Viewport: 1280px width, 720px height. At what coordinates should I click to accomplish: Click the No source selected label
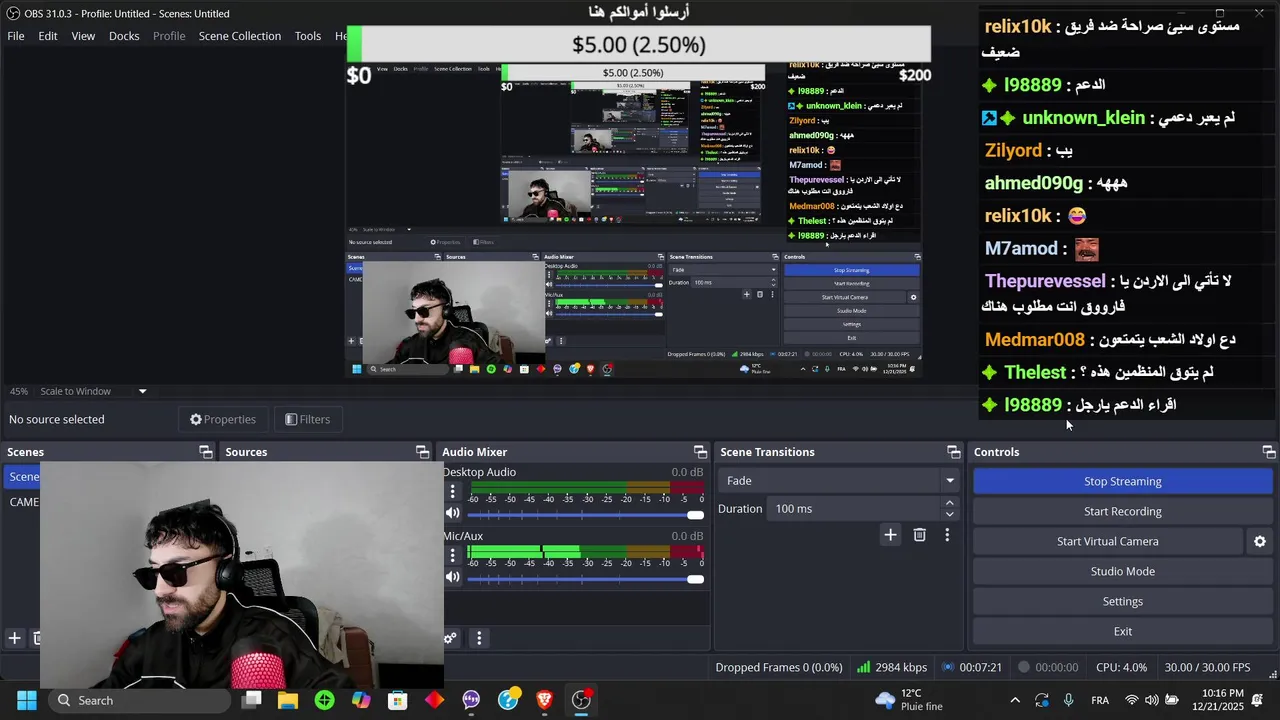57,419
